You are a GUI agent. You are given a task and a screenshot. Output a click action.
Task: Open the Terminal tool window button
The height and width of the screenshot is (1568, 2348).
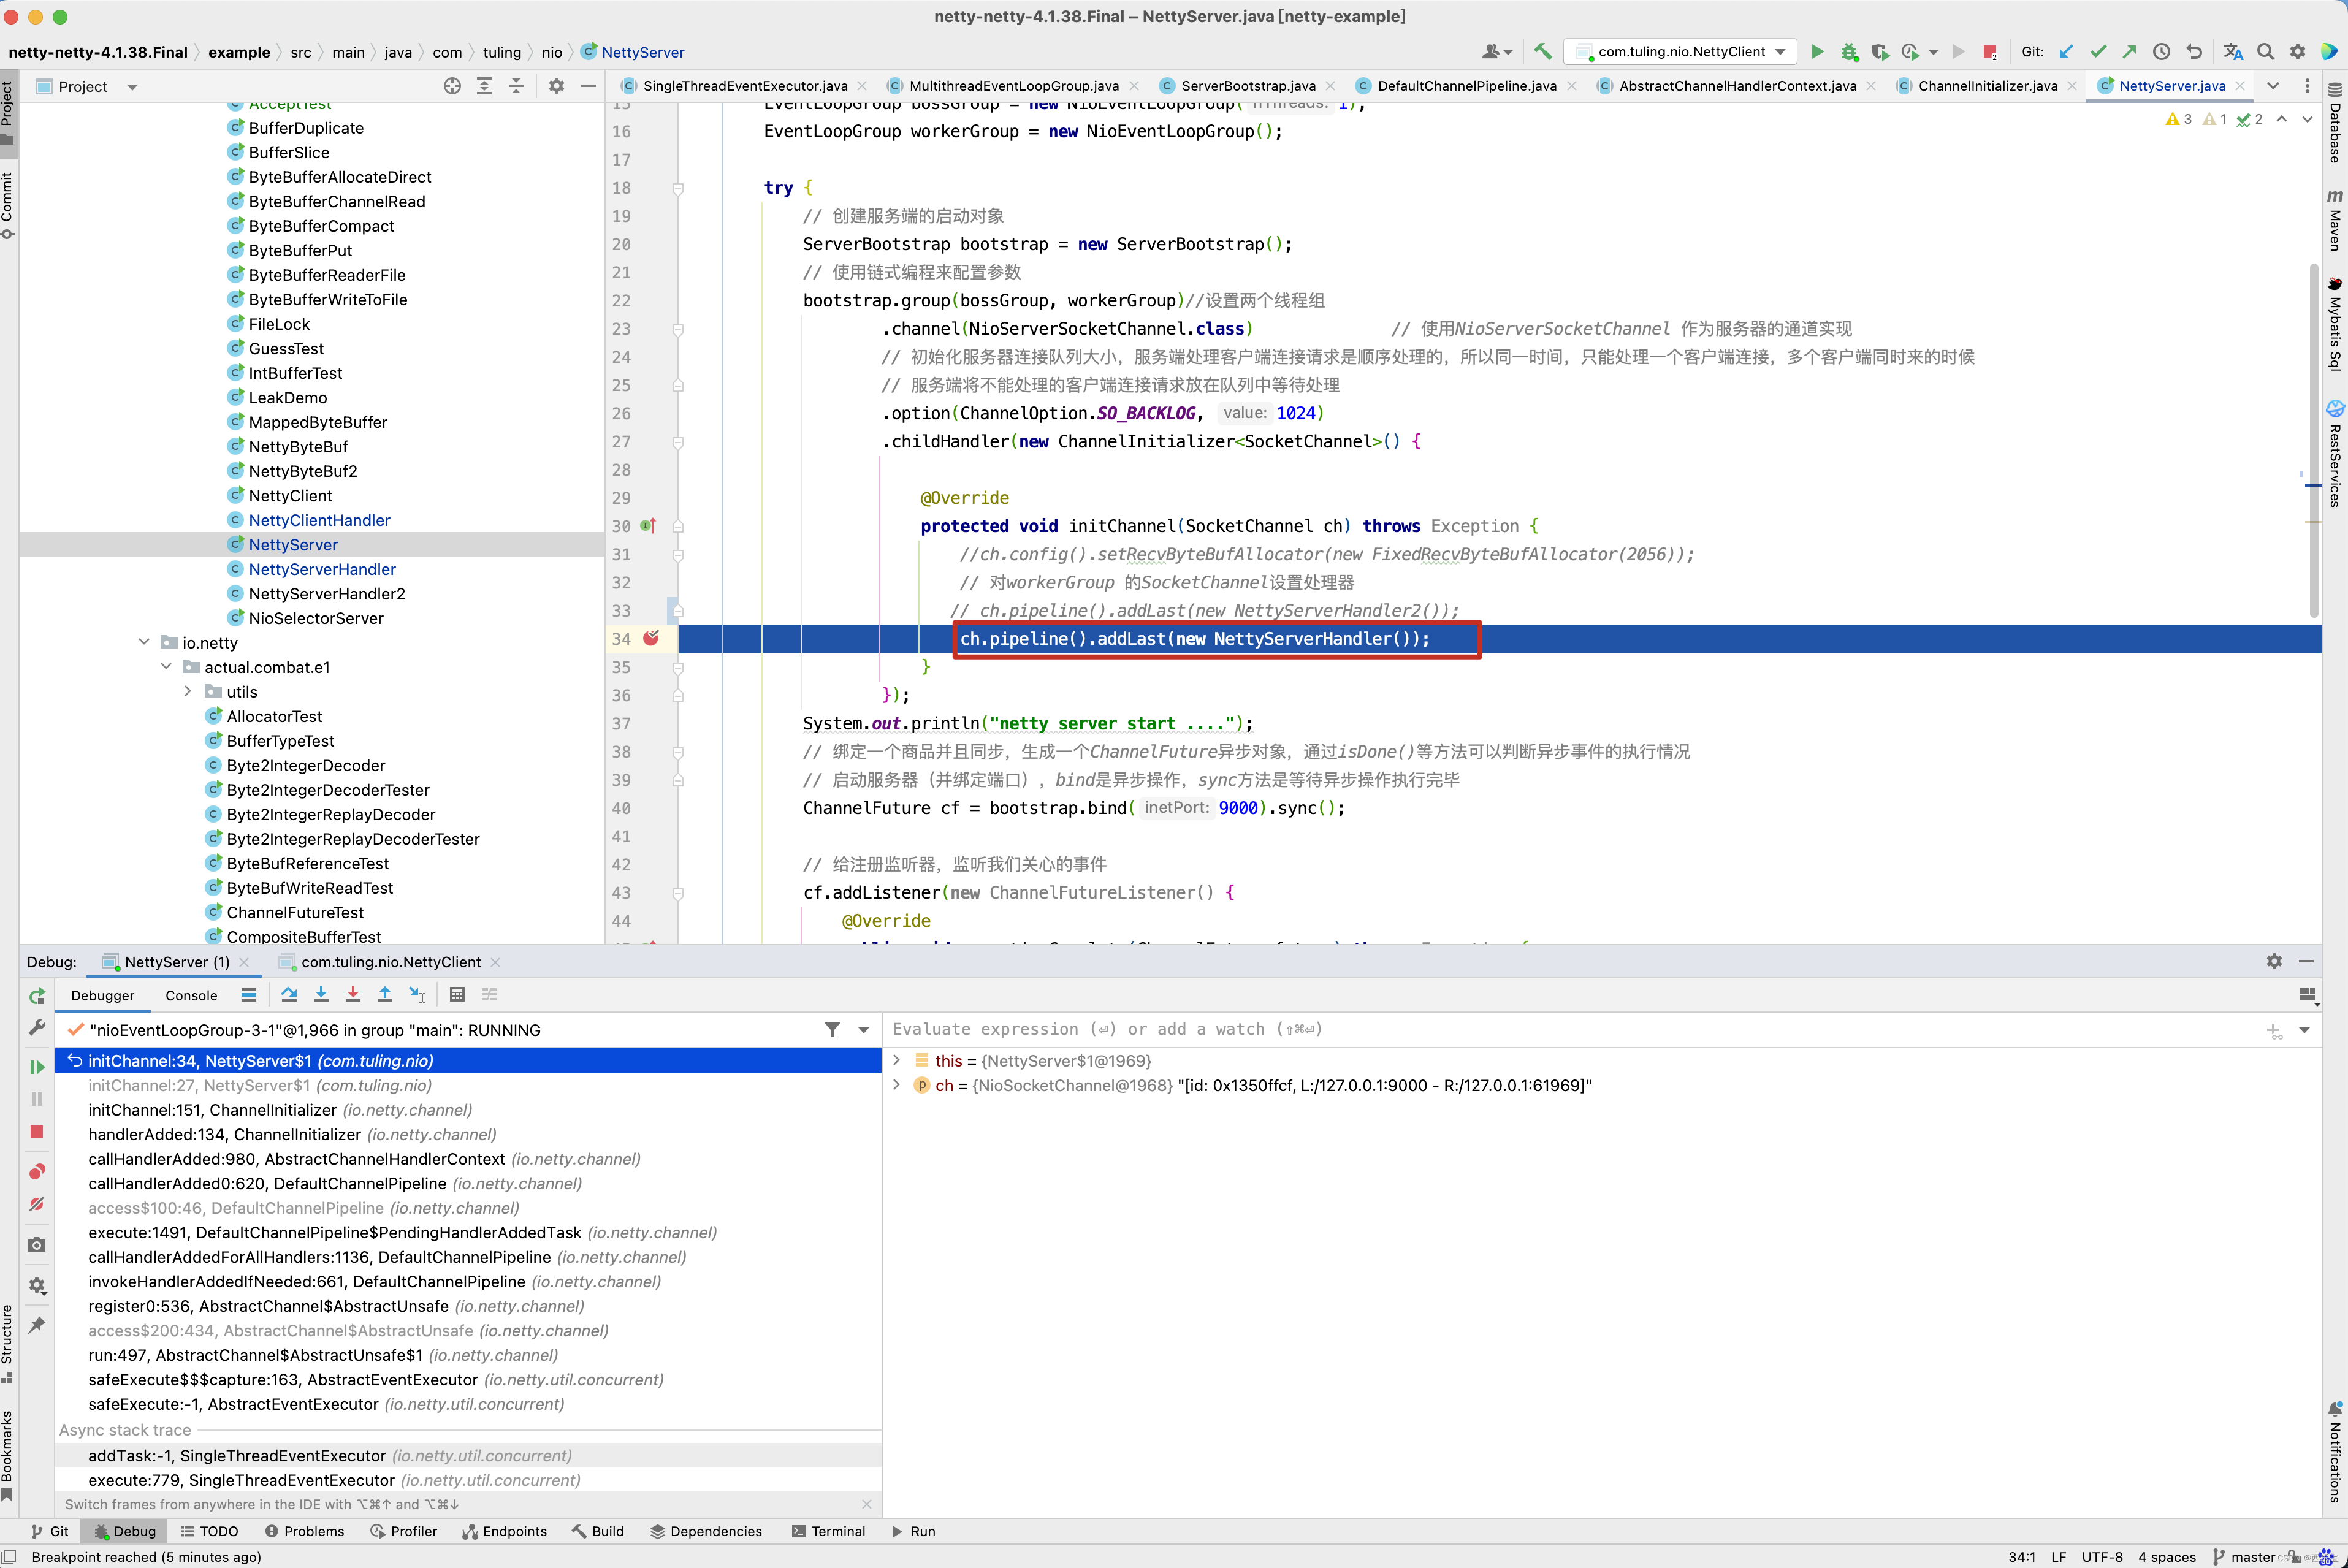(828, 1531)
